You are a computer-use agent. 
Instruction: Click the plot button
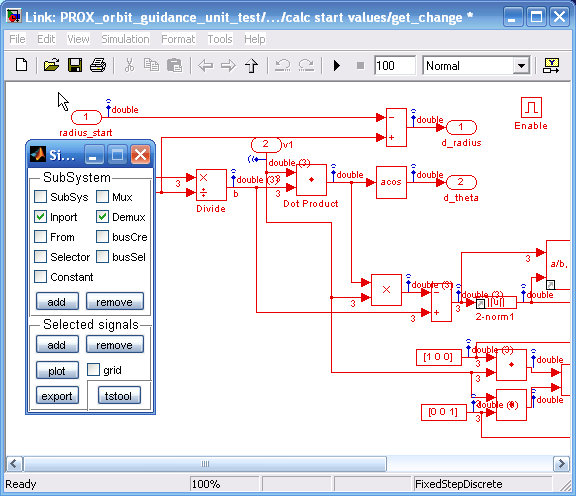click(57, 370)
